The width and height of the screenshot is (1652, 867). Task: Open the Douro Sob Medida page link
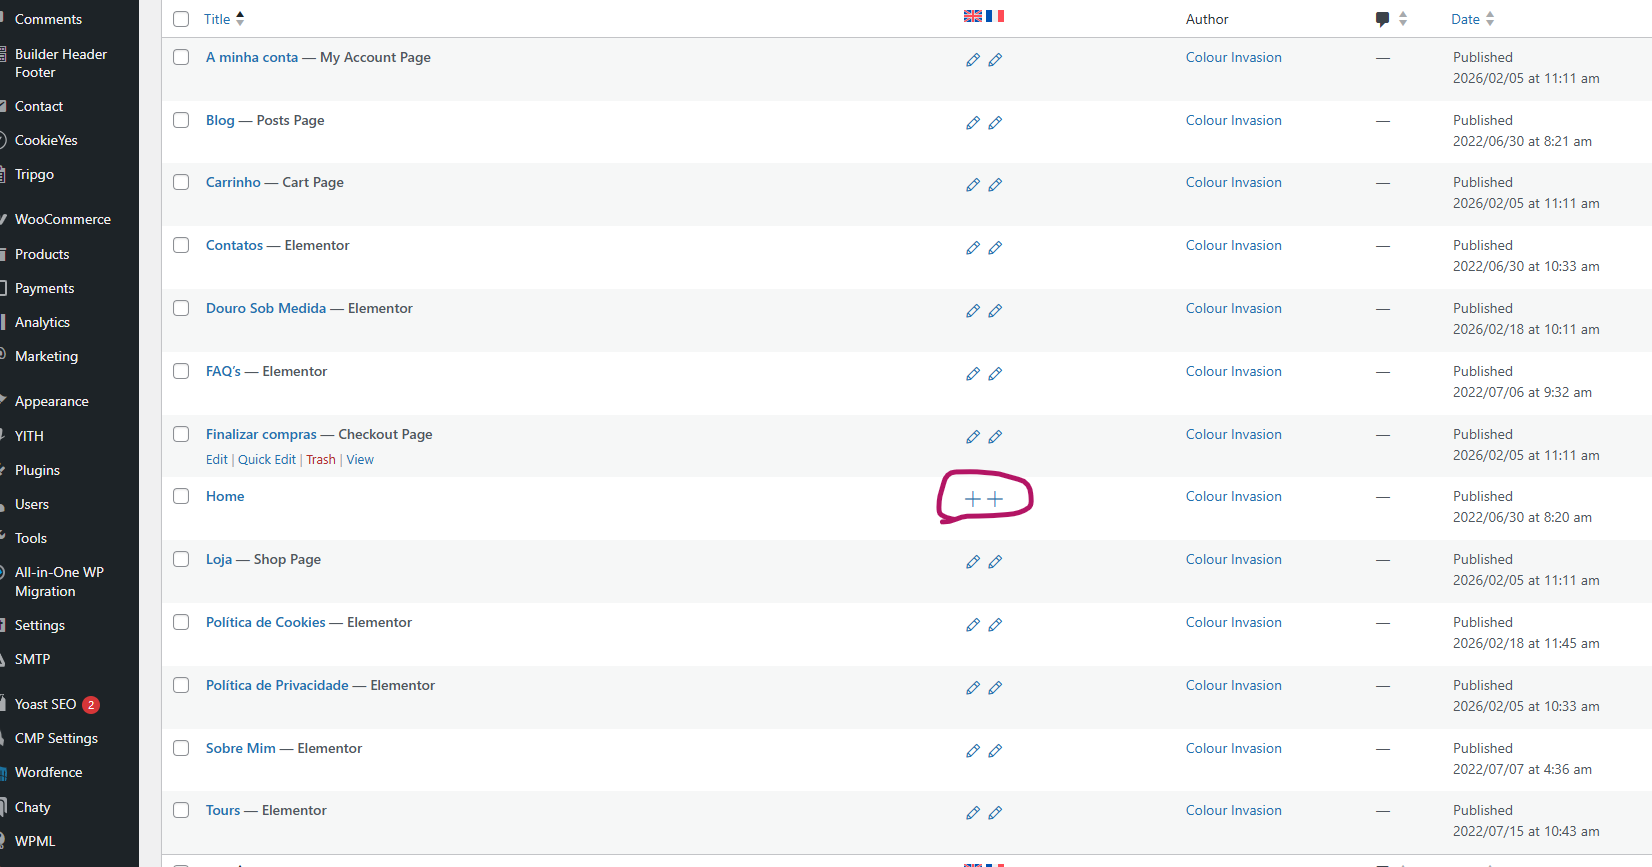coord(266,308)
